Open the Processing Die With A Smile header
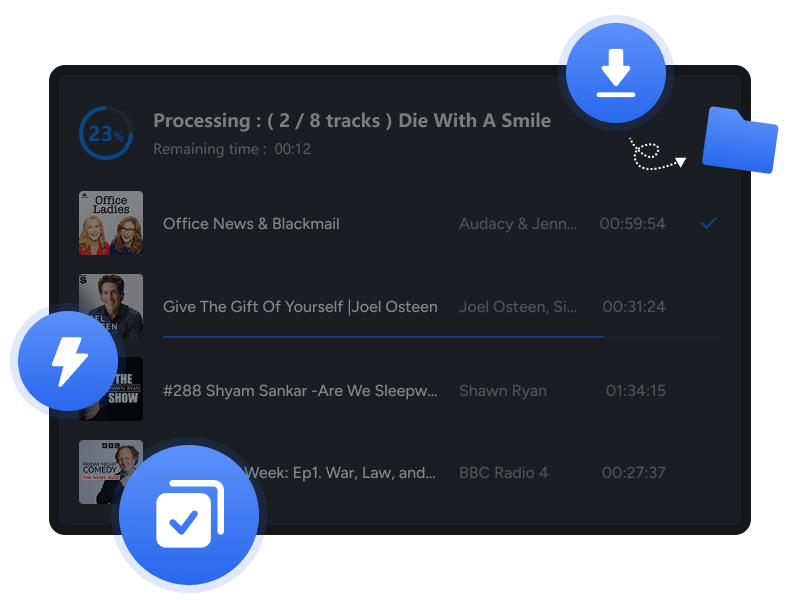 tap(352, 120)
